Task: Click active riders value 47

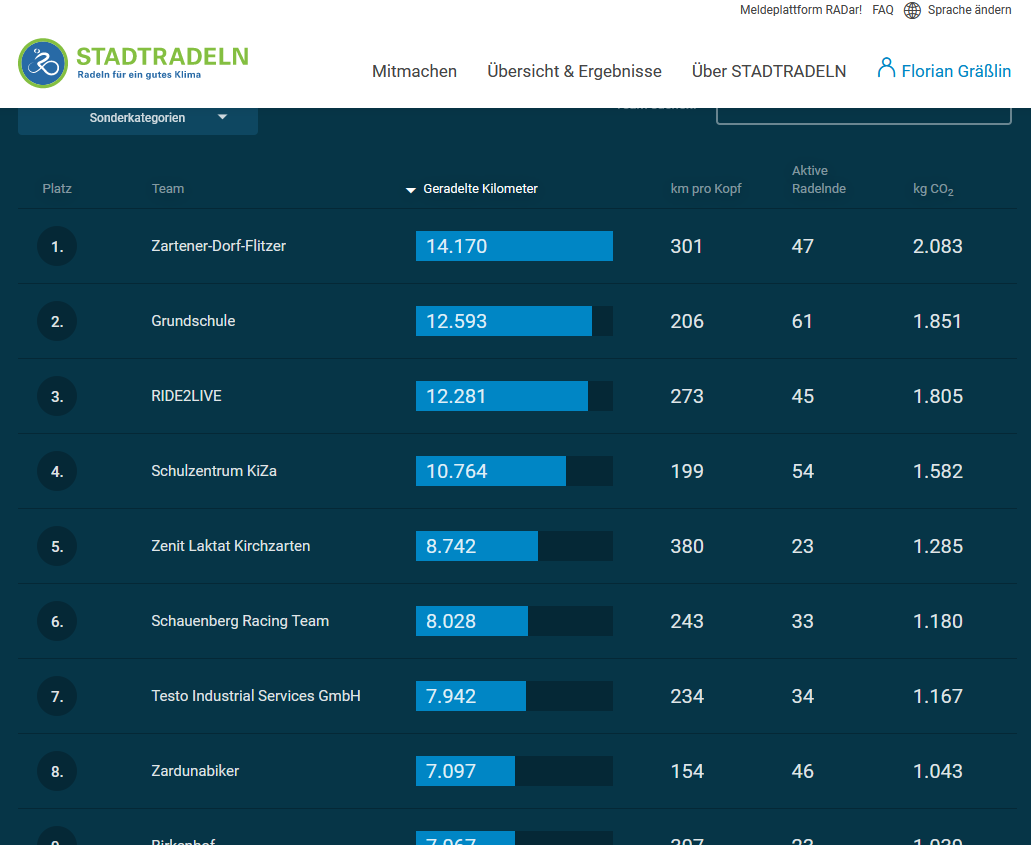Action: coord(803,246)
